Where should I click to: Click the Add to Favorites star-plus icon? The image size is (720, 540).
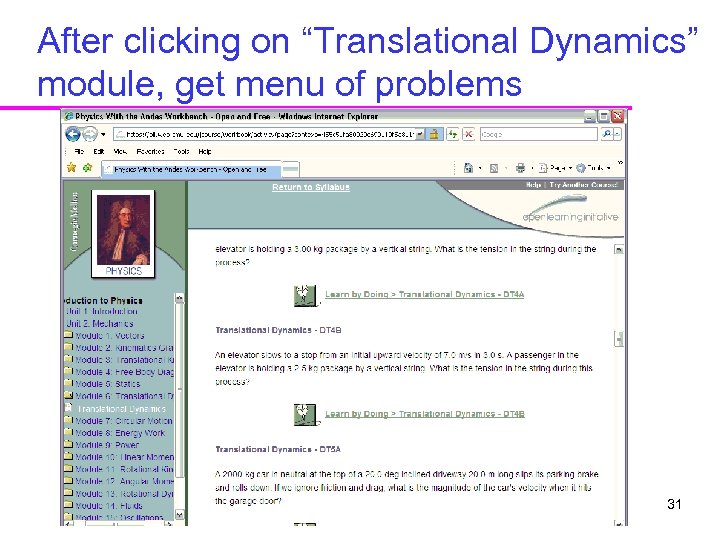(x=87, y=168)
